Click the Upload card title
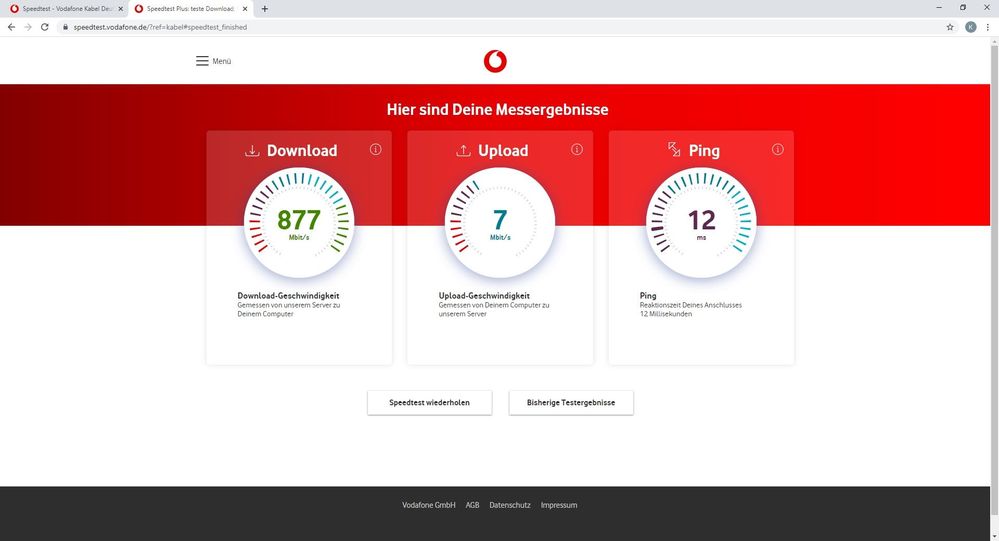The image size is (999, 541). click(x=503, y=150)
